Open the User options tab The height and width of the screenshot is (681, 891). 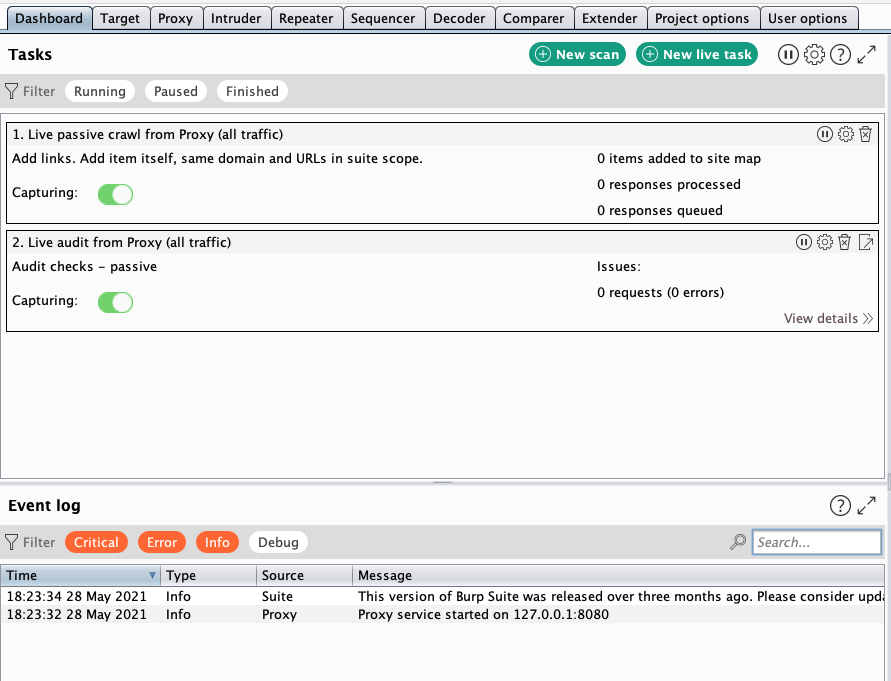pos(807,18)
